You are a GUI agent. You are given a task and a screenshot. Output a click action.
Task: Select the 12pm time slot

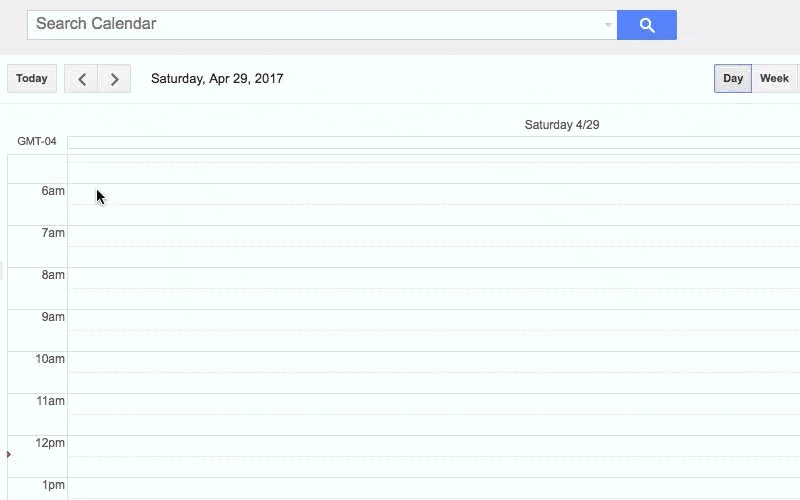(x=433, y=446)
